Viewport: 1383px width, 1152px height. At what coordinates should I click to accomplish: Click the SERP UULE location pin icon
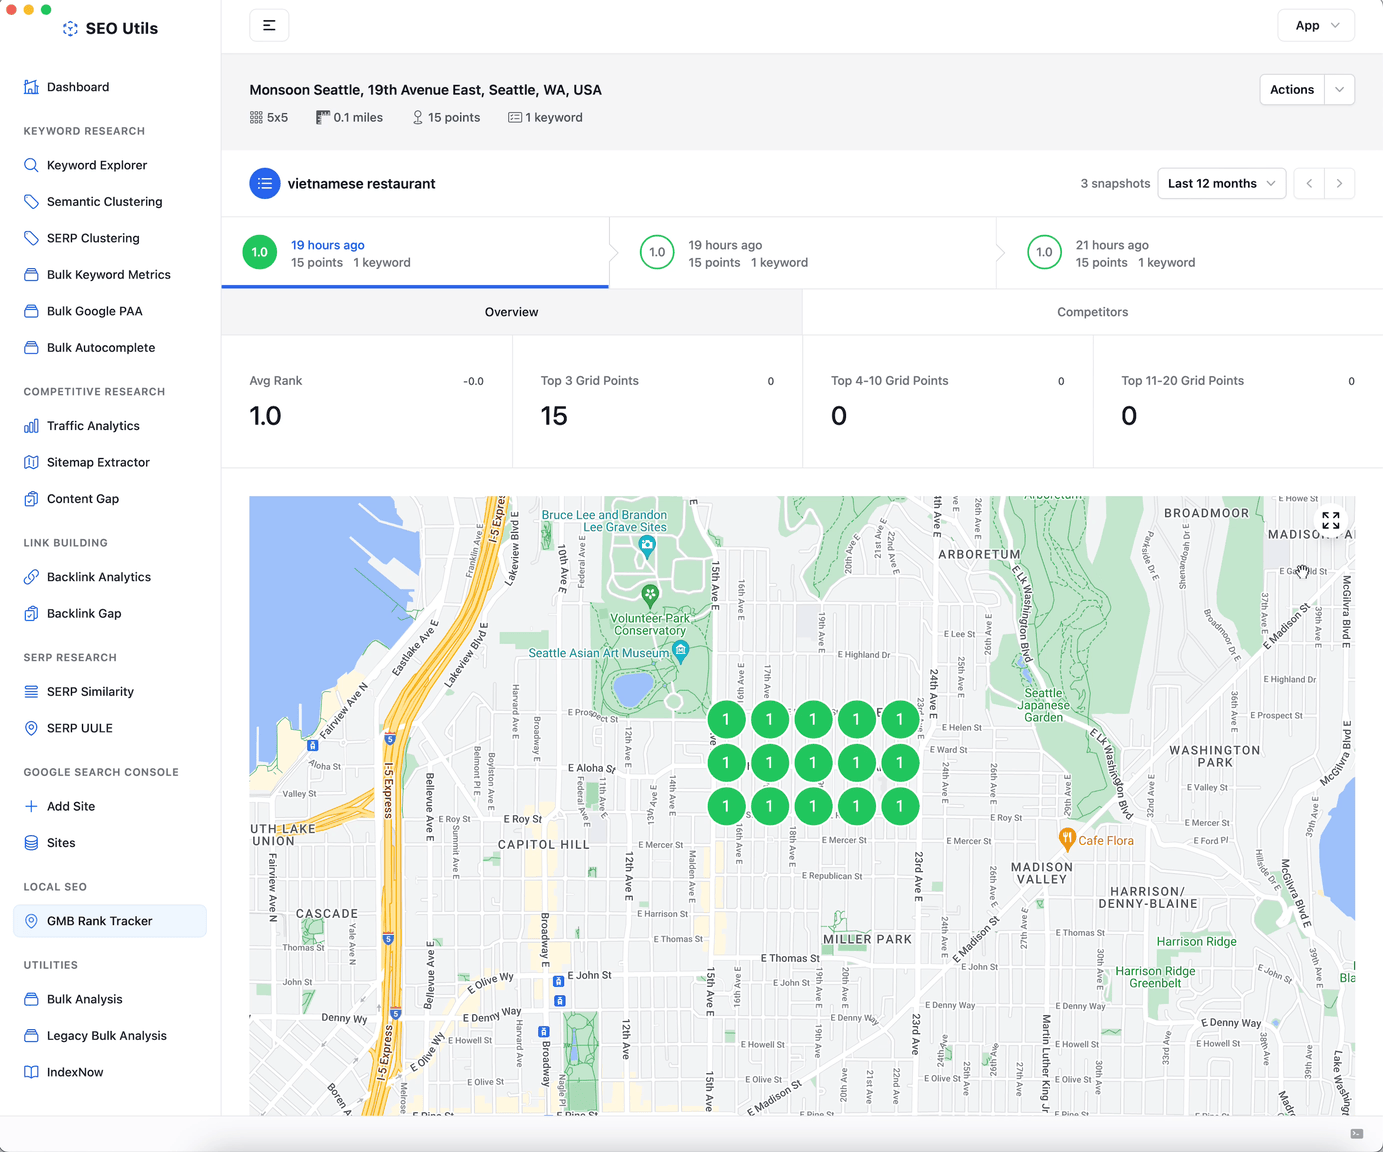click(31, 728)
